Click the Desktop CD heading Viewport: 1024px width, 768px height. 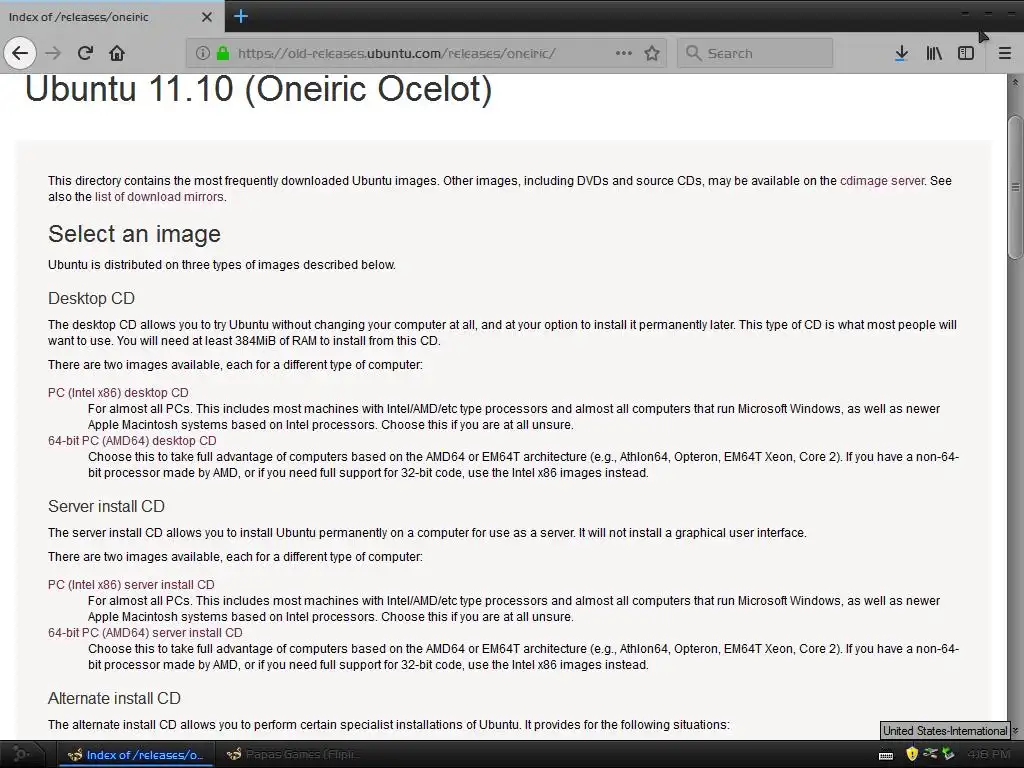pyautogui.click(x=91, y=298)
